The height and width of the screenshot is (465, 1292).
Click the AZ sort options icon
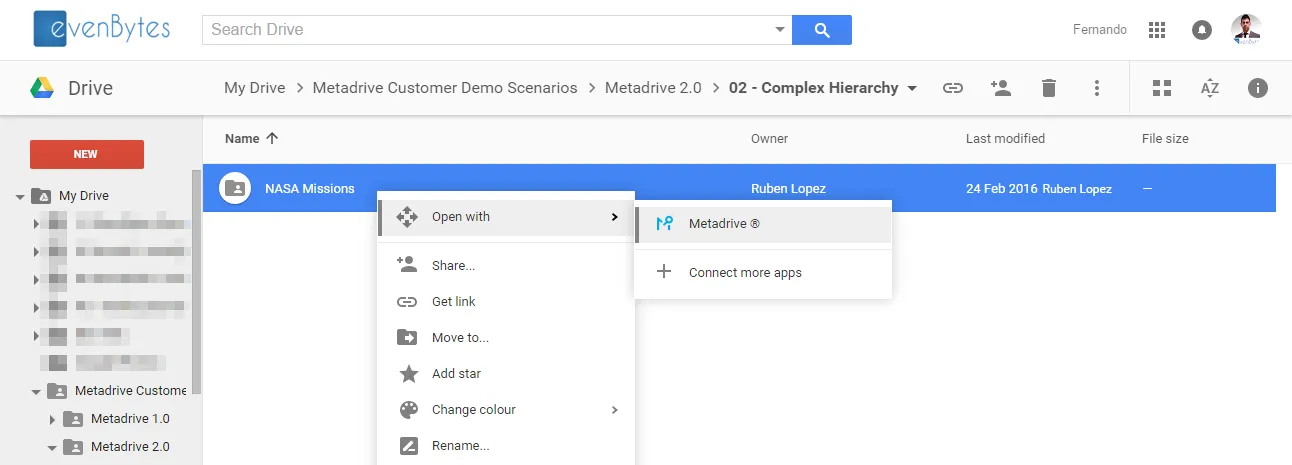1210,88
